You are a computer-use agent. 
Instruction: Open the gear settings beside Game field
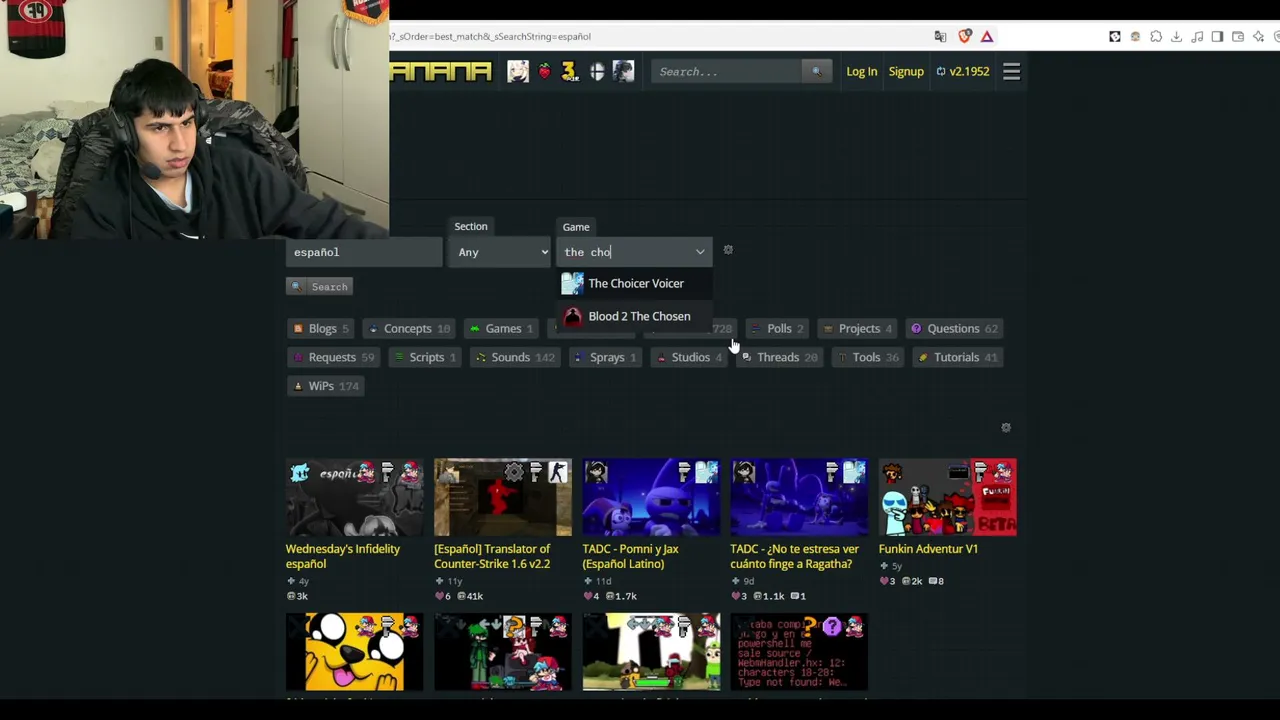pyautogui.click(x=728, y=250)
